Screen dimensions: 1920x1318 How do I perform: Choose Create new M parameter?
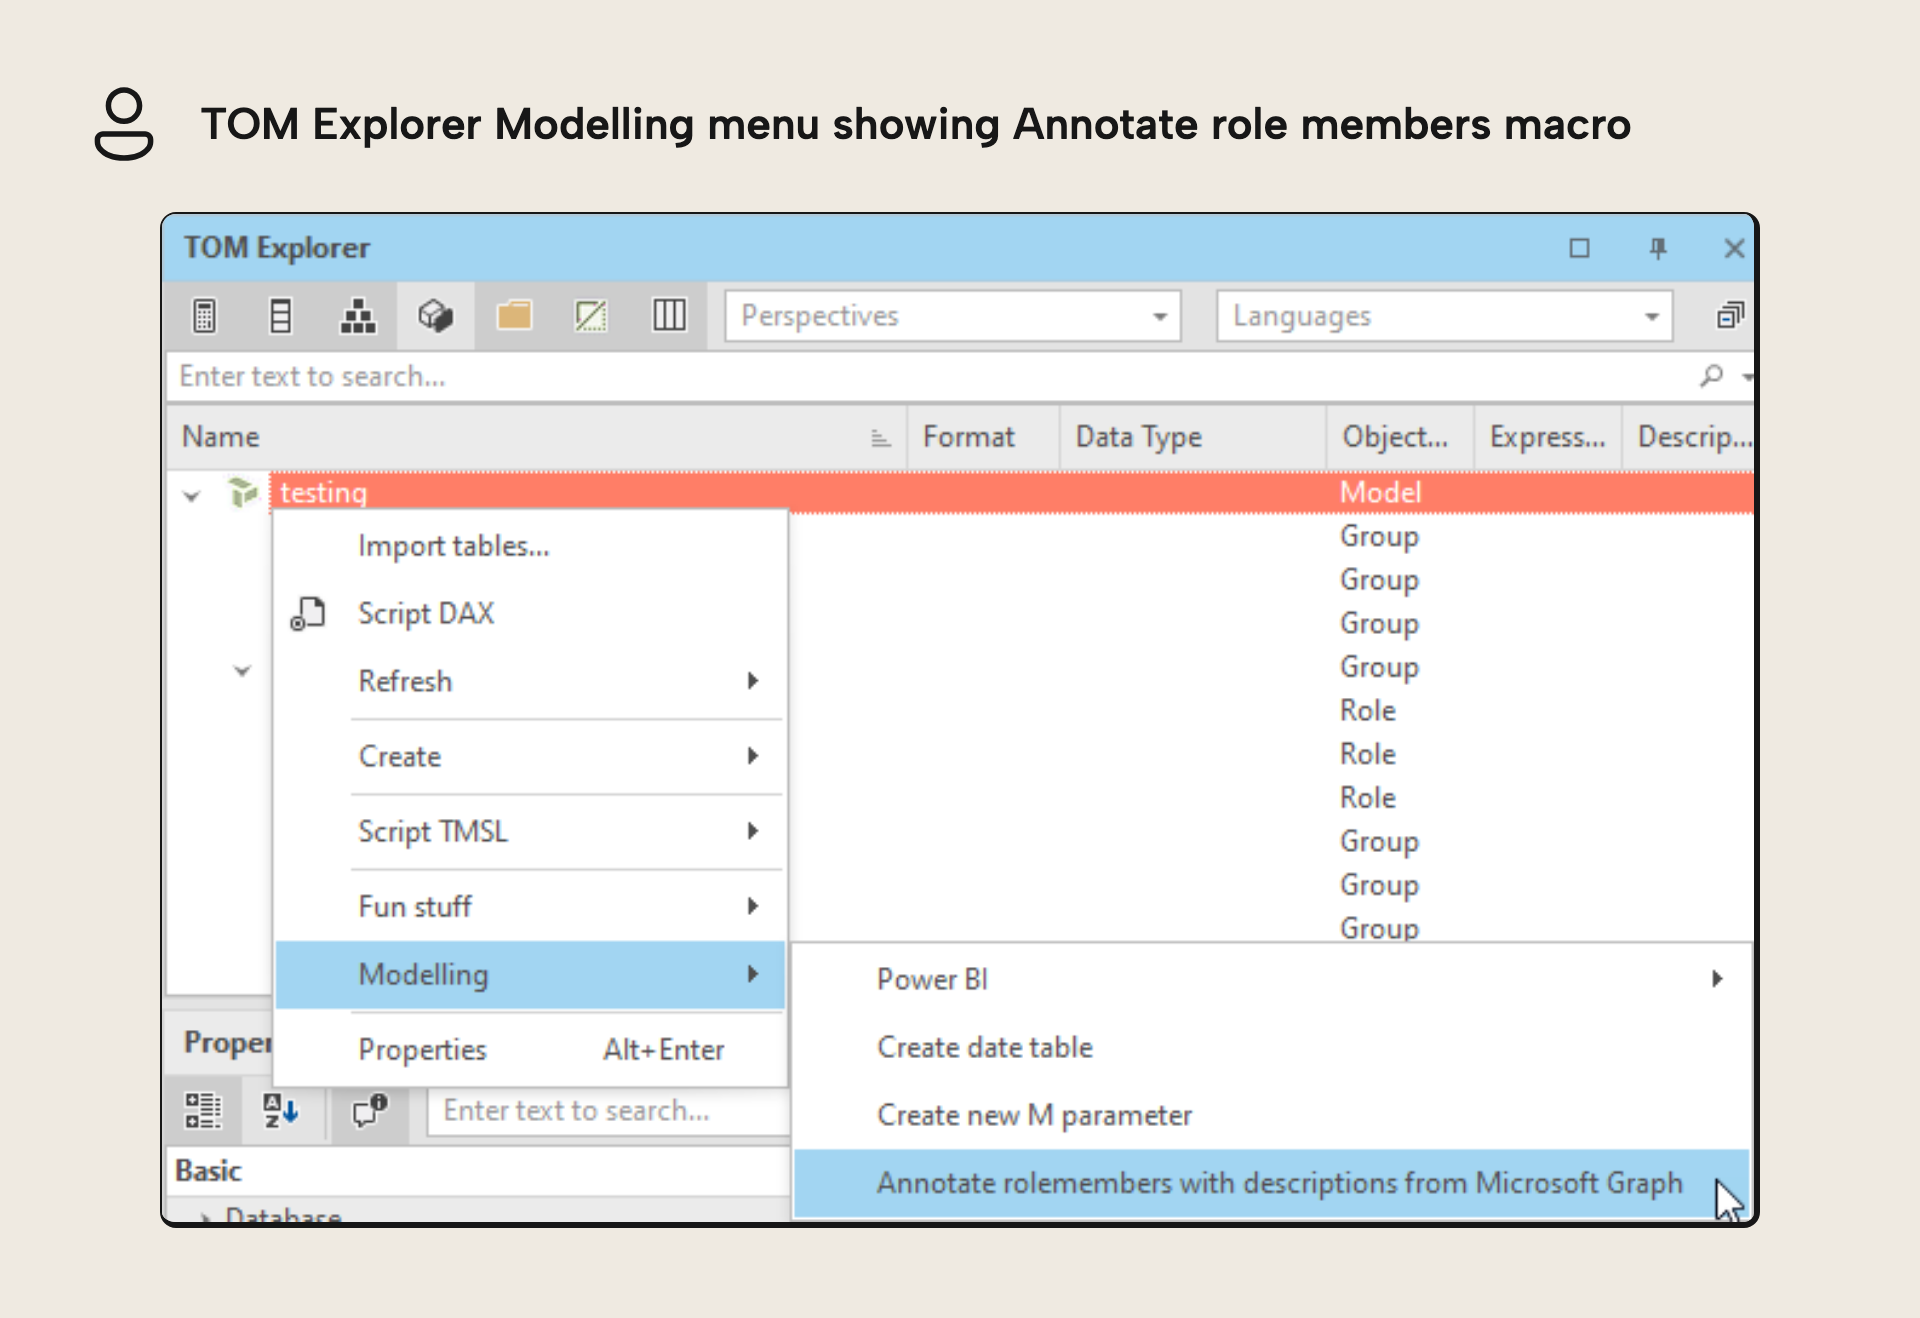coord(1271,1115)
